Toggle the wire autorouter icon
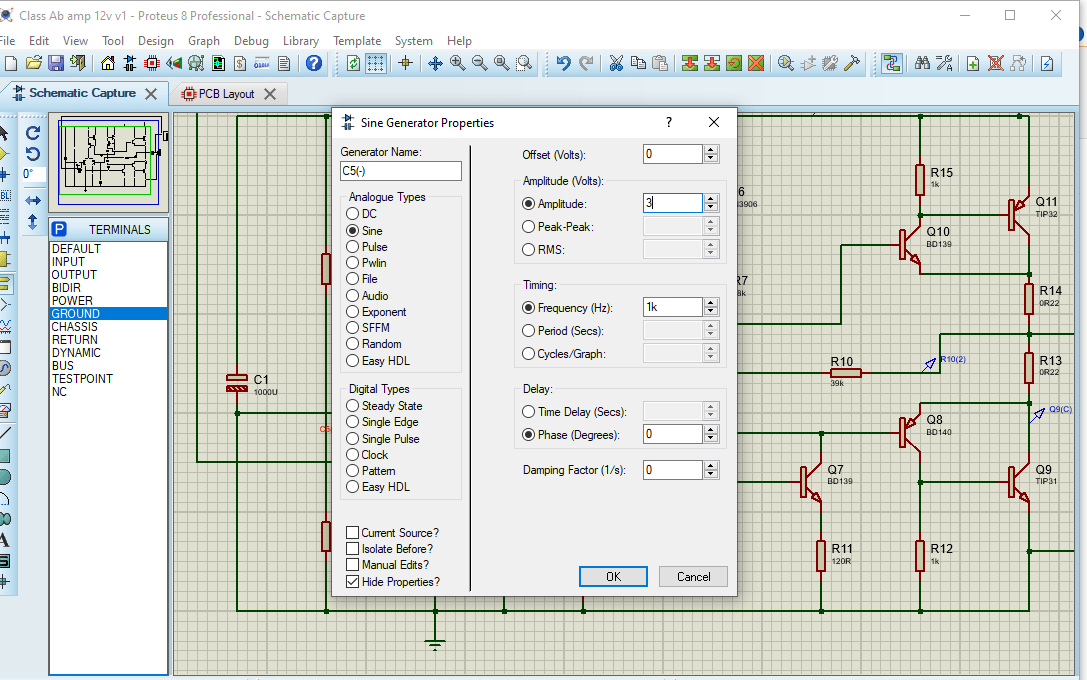 coord(892,64)
